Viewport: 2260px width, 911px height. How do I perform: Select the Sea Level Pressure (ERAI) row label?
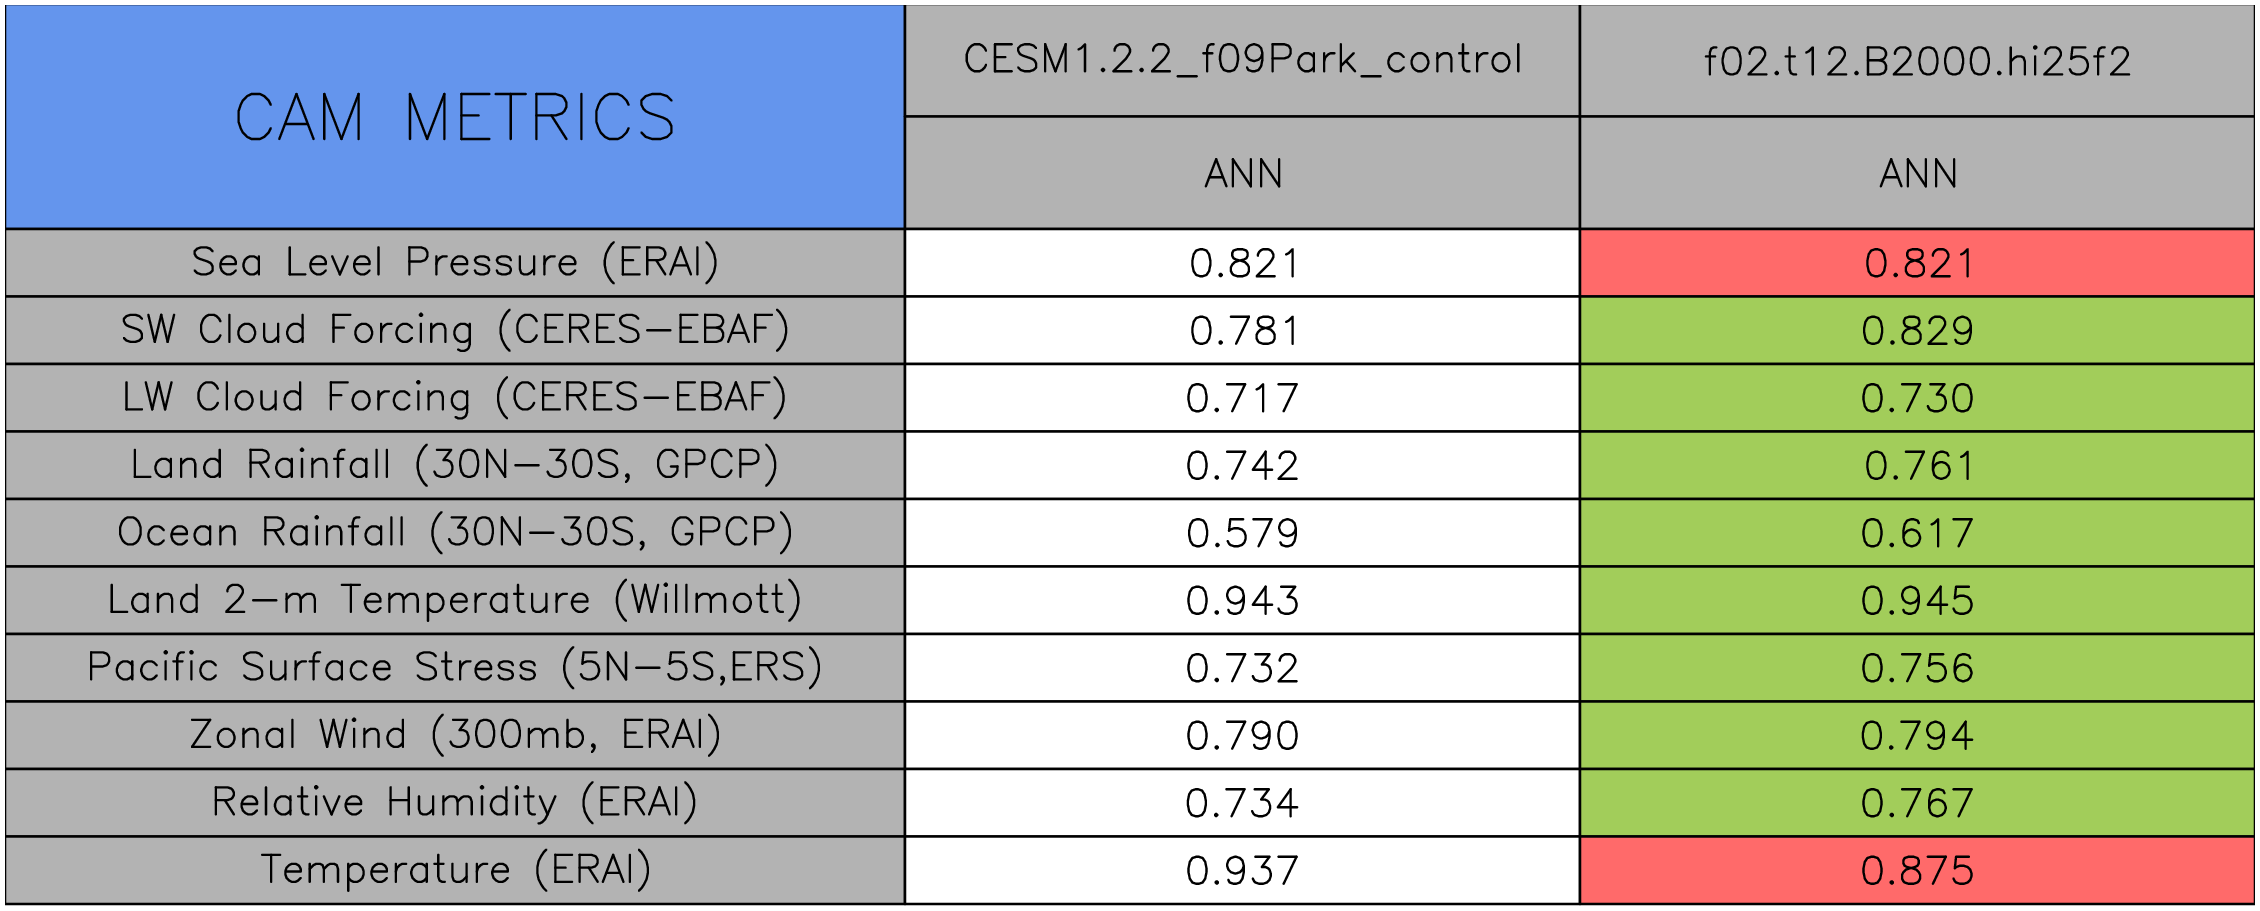pos(455,263)
